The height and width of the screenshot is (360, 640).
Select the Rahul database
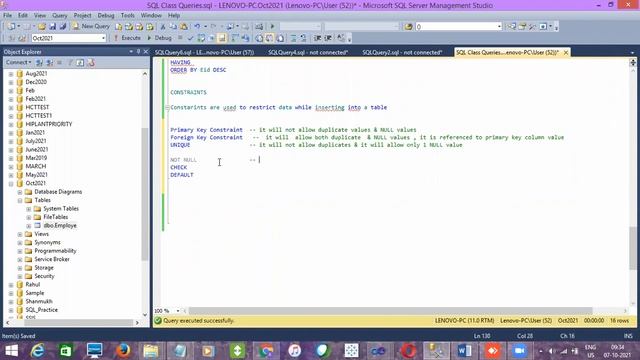33,284
